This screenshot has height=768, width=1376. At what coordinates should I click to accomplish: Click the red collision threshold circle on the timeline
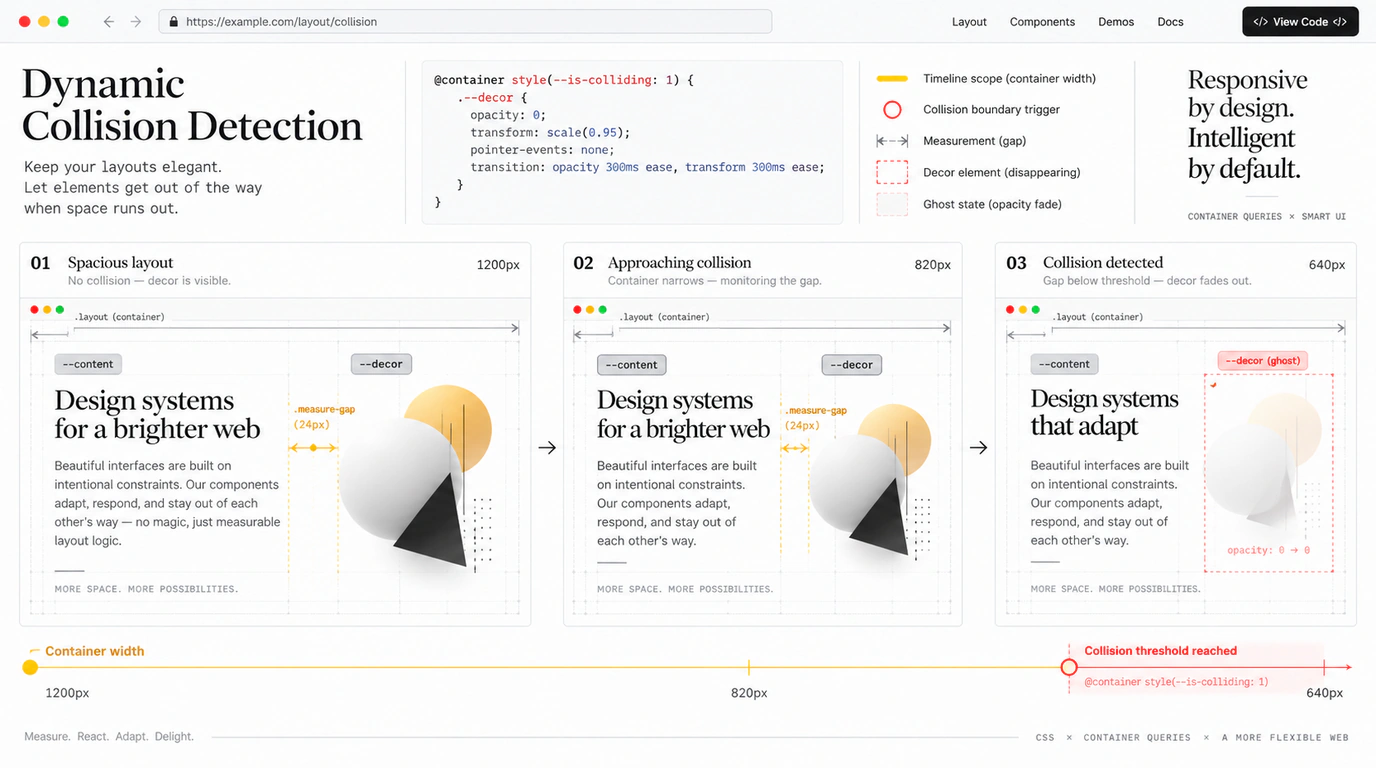(1069, 667)
